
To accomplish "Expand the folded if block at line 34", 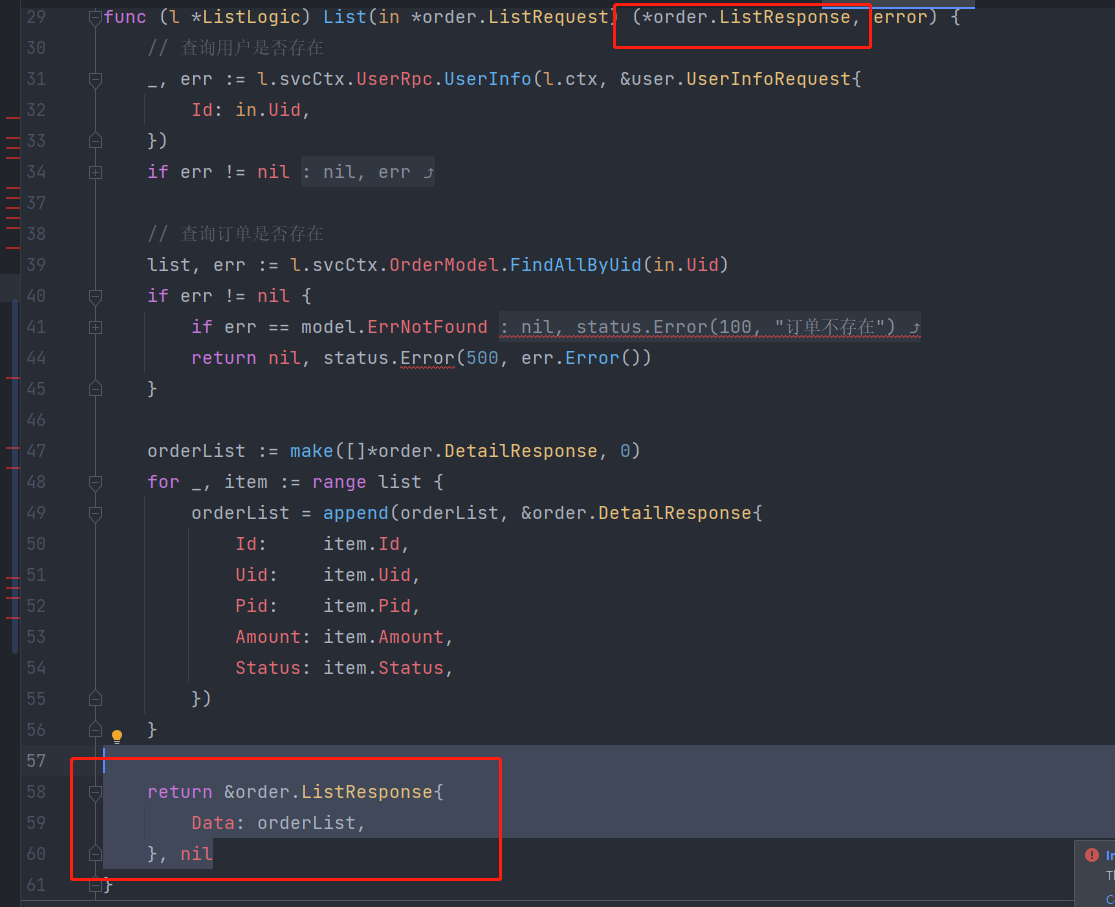I will pyautogui.click(x=95, y=172).
